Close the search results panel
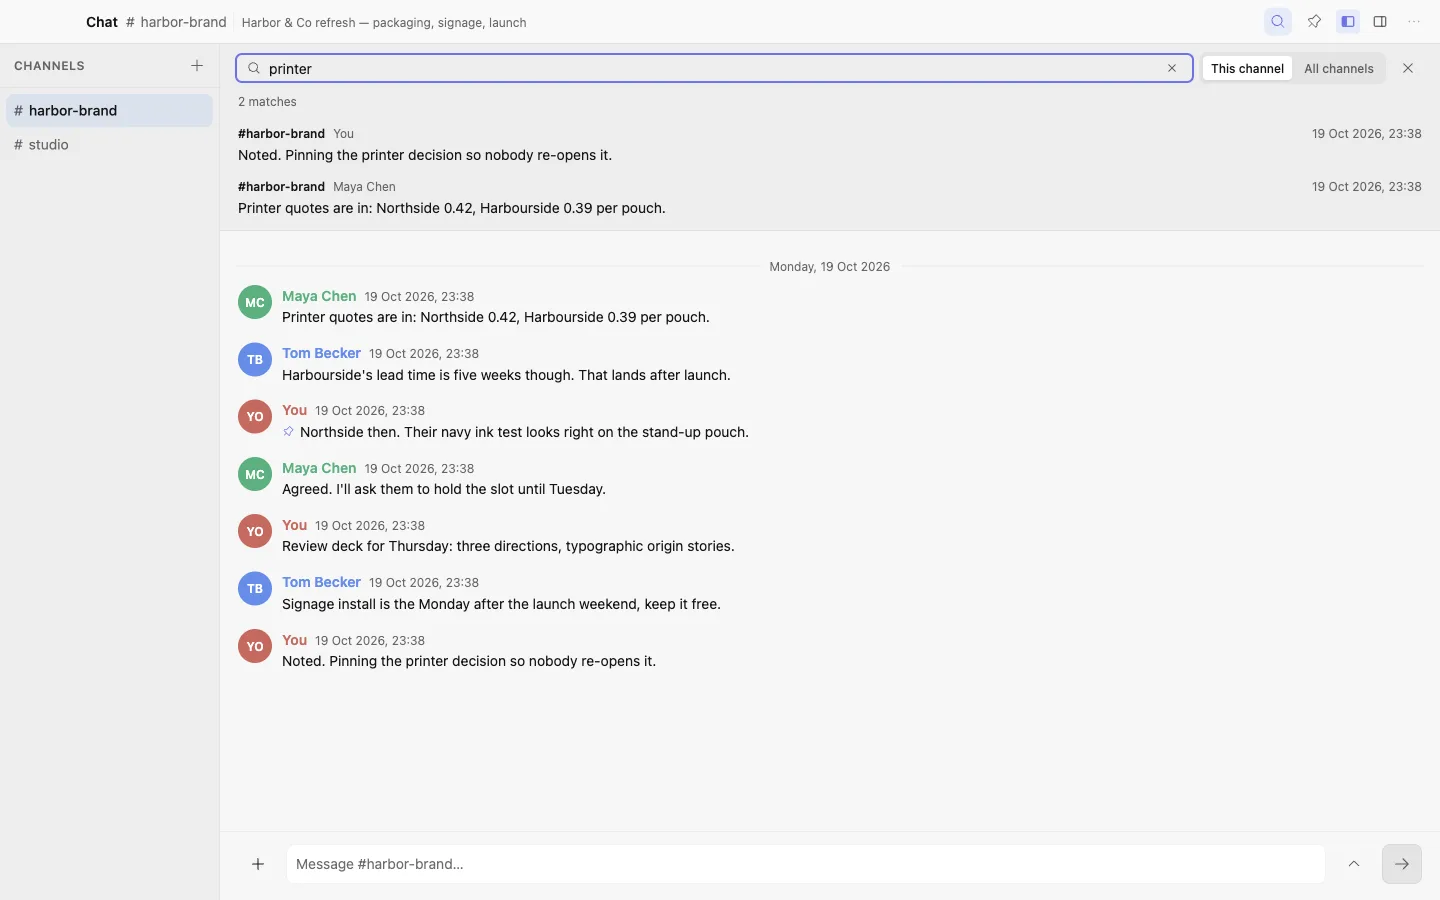 tap(1408, 68)
